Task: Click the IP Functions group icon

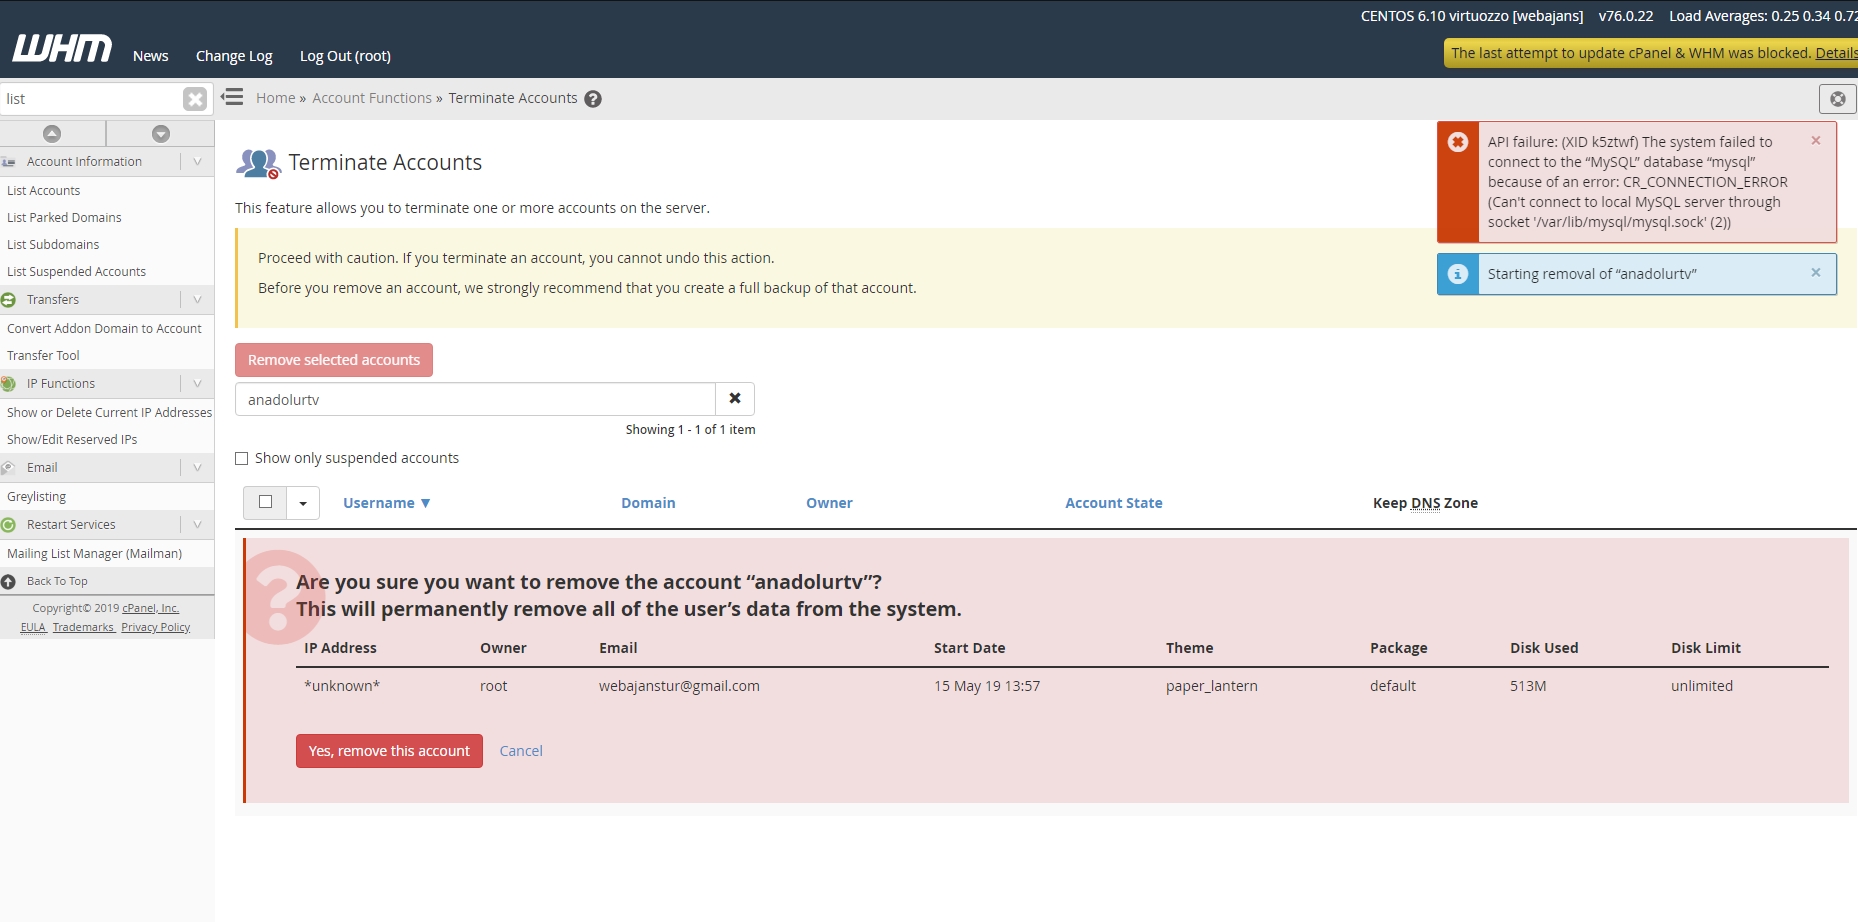Action: [9, 384]
